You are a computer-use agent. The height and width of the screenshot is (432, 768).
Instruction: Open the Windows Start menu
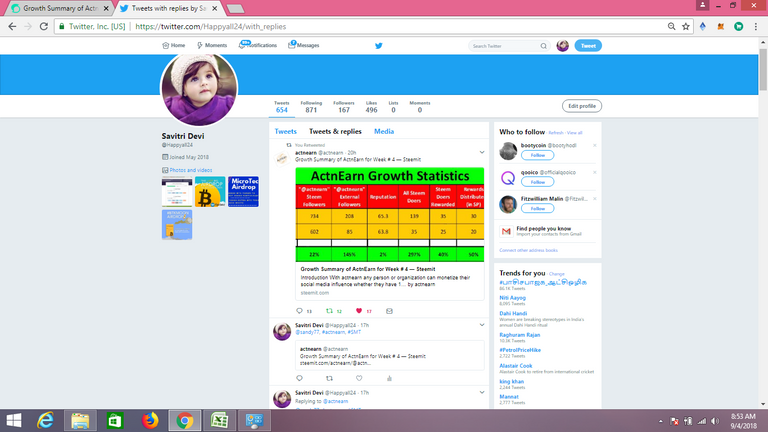(x=14, y=421)
